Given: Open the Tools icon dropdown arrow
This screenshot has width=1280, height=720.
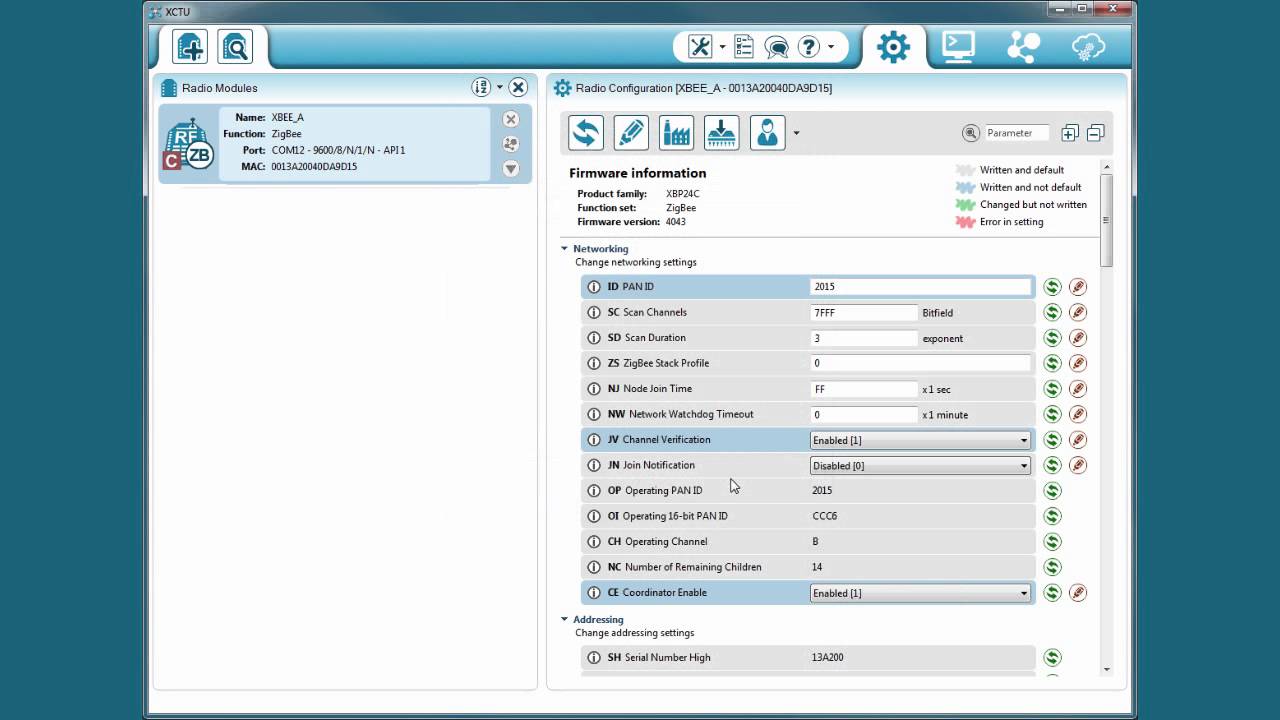Looking at the screenshot, I should [x=721, y=47].
